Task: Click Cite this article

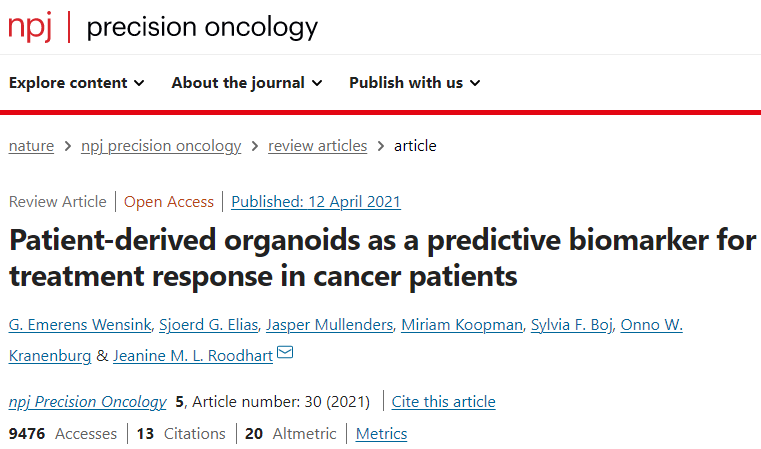Action: pyautogui.click(x=444, y=402)
